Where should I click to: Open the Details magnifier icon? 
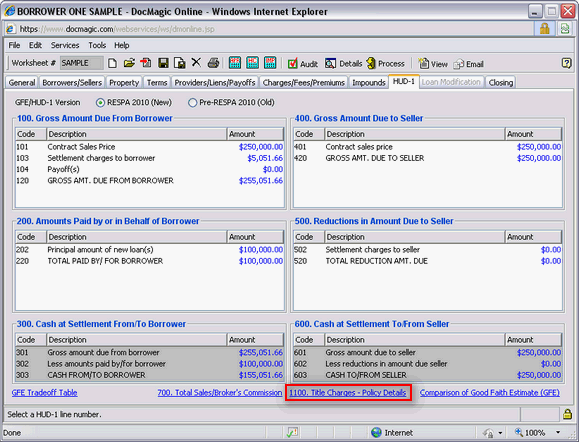point(330,64)
